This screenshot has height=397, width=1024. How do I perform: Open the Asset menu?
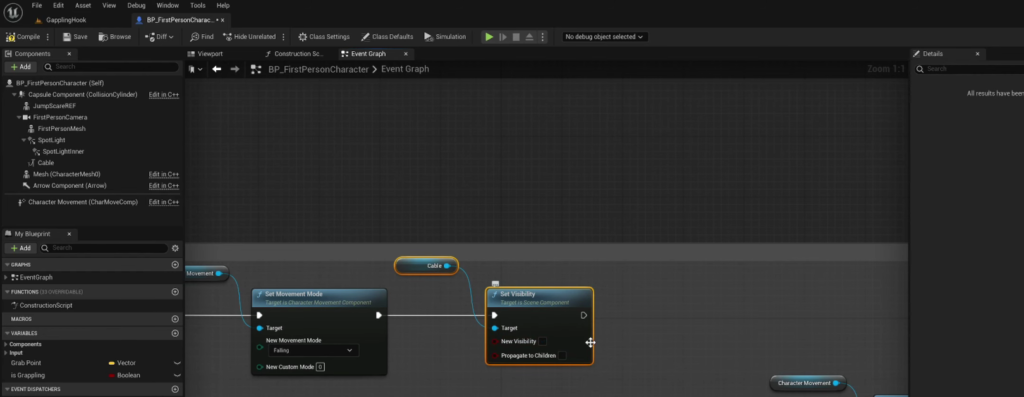click(x=83, y=5)
